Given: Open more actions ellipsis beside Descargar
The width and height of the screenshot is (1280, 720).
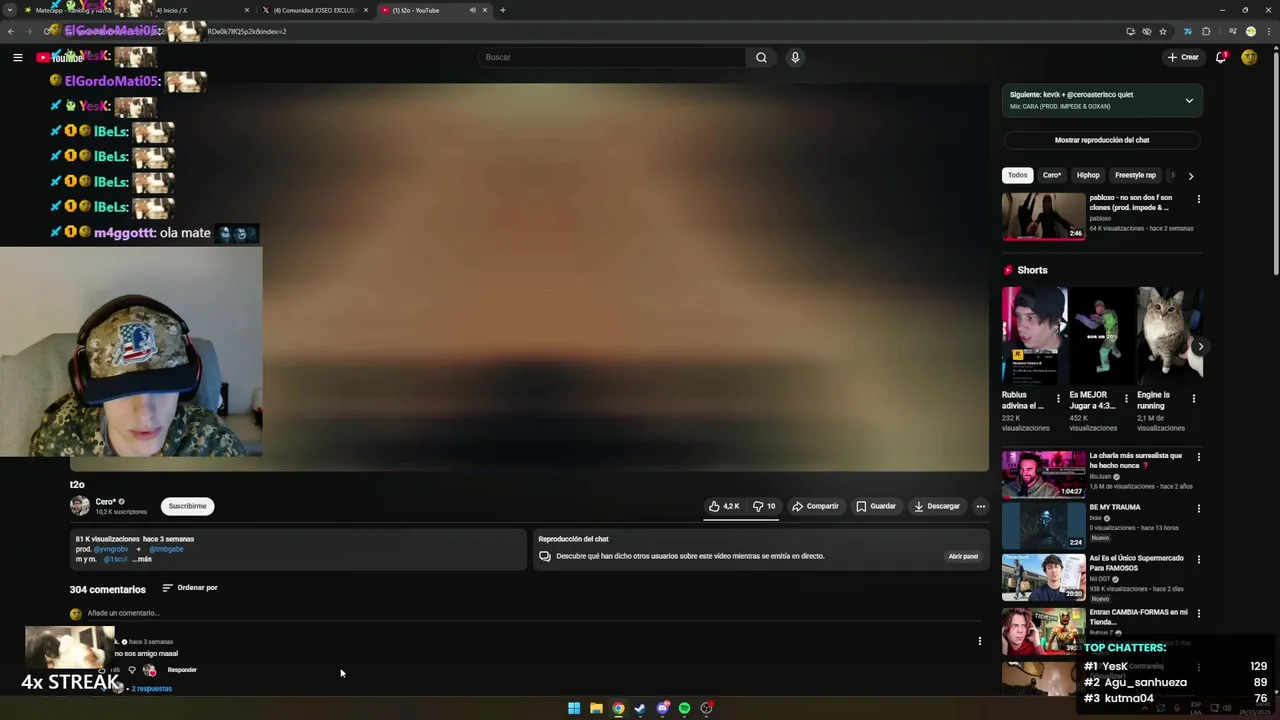Looking at the screenshot, I should click(981, 506).
